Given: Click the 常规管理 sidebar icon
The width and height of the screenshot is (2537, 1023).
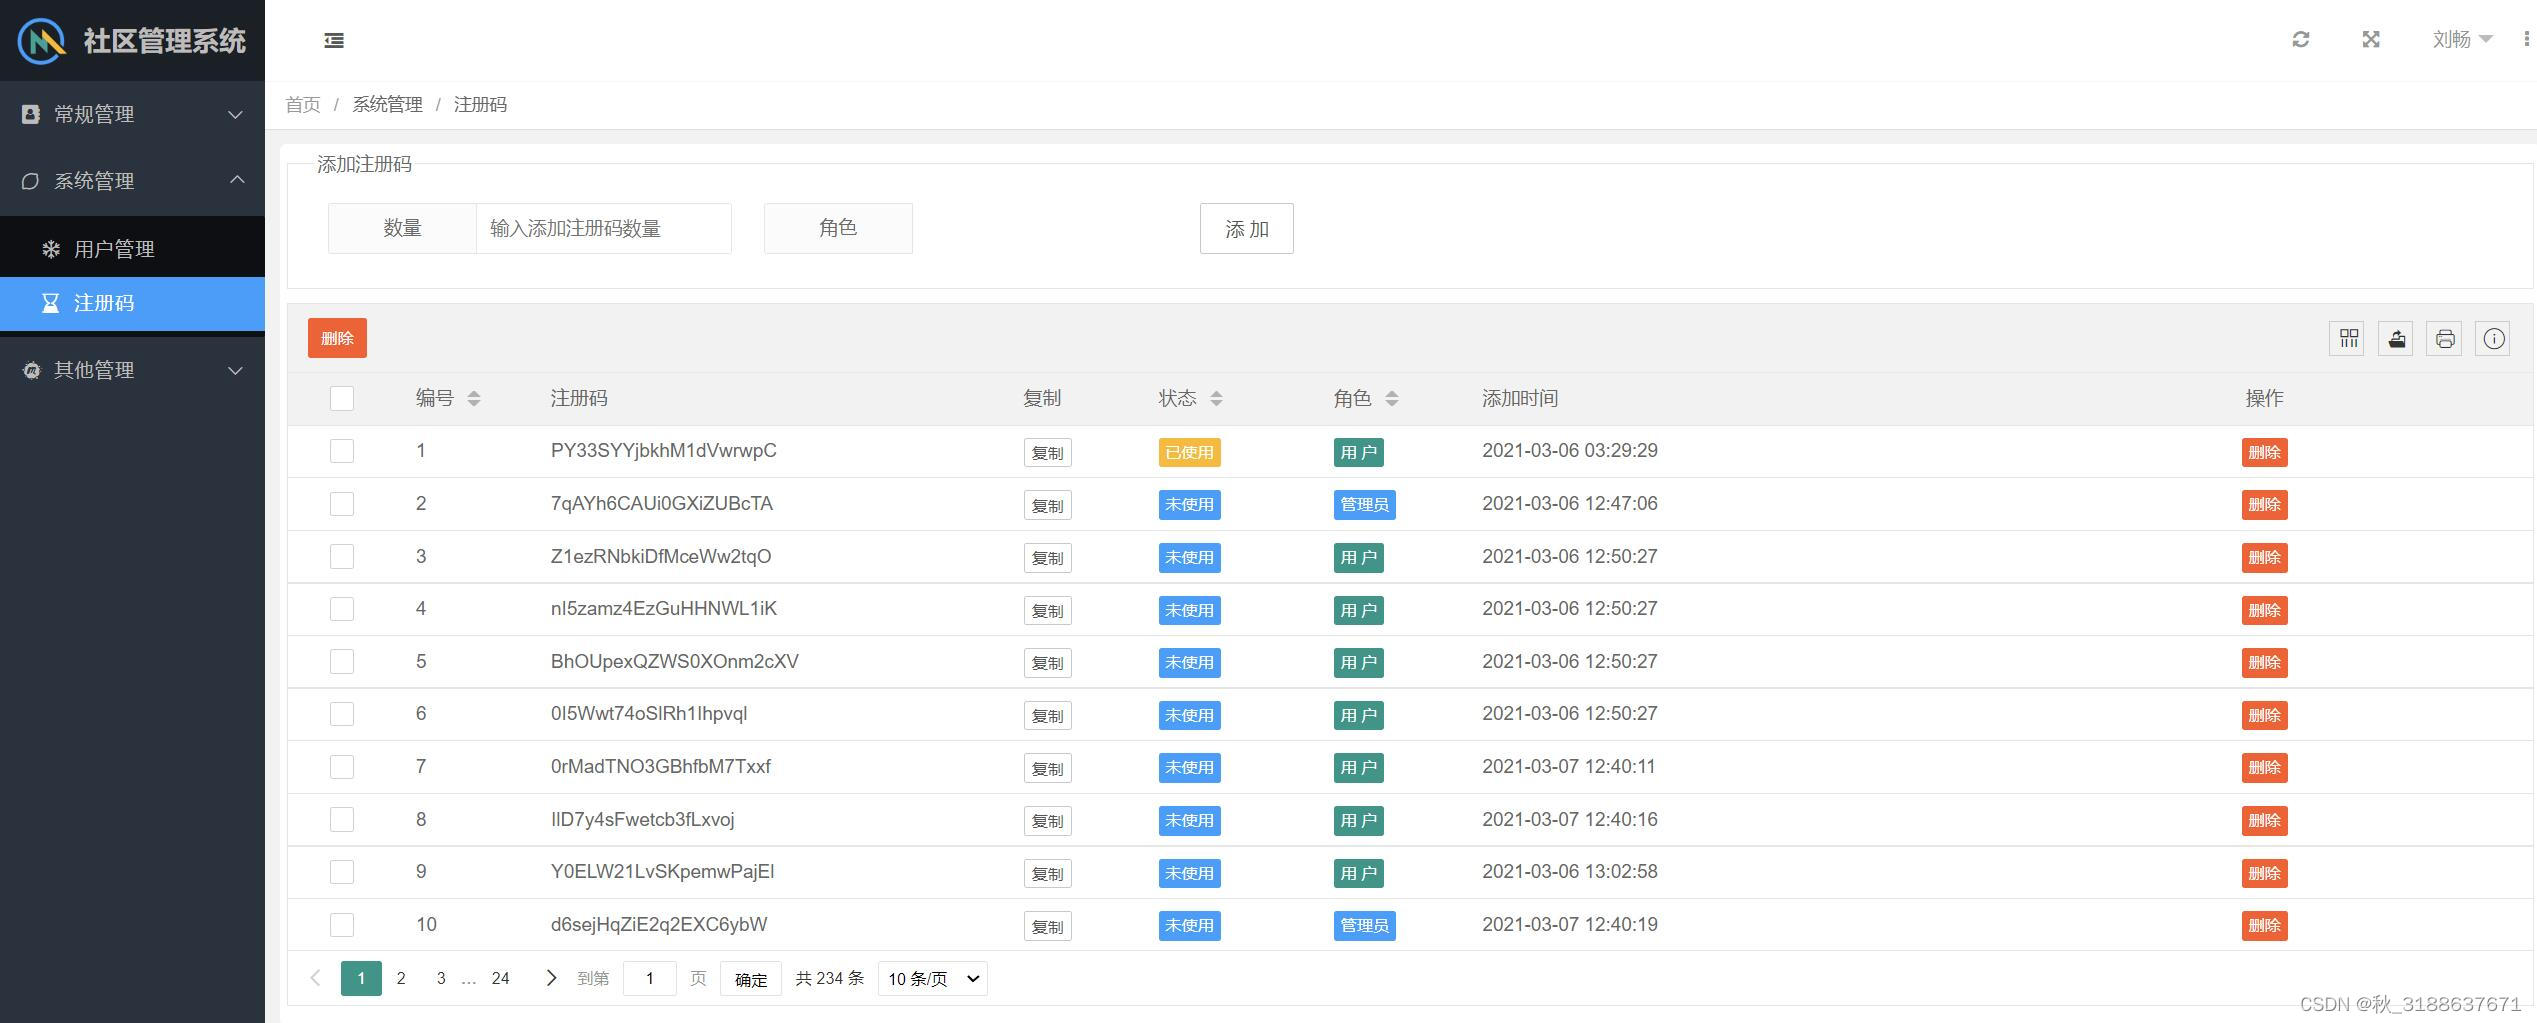Looking at the screenshot, I should coord(31,114).
